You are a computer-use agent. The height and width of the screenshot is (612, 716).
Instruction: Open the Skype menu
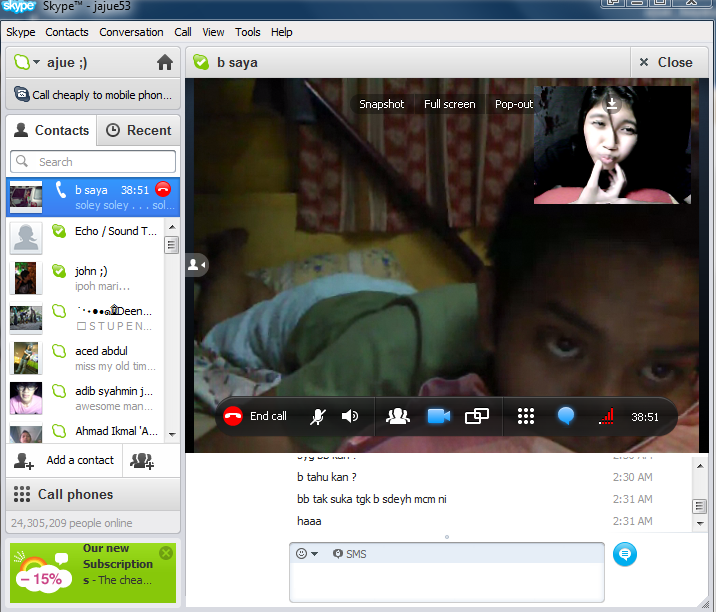21,32
